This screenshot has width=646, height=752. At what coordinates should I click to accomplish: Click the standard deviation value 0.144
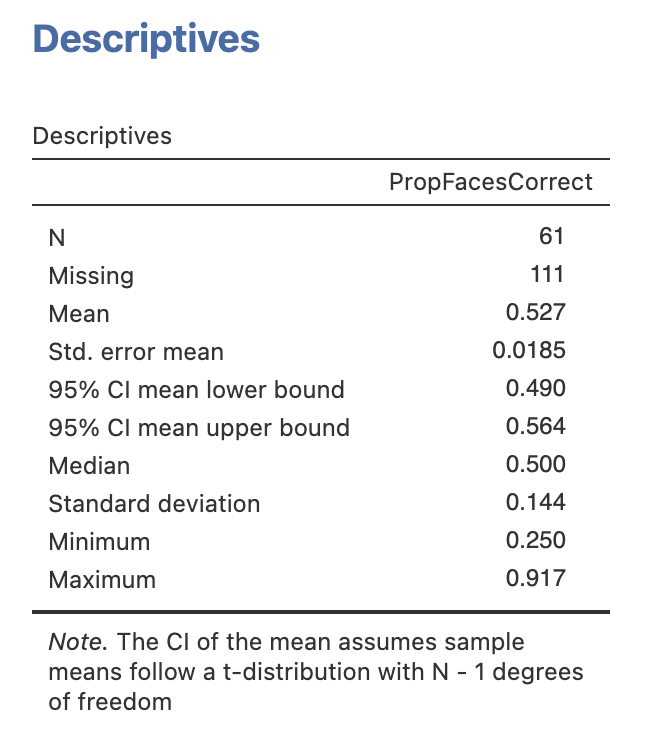(536, 502)
